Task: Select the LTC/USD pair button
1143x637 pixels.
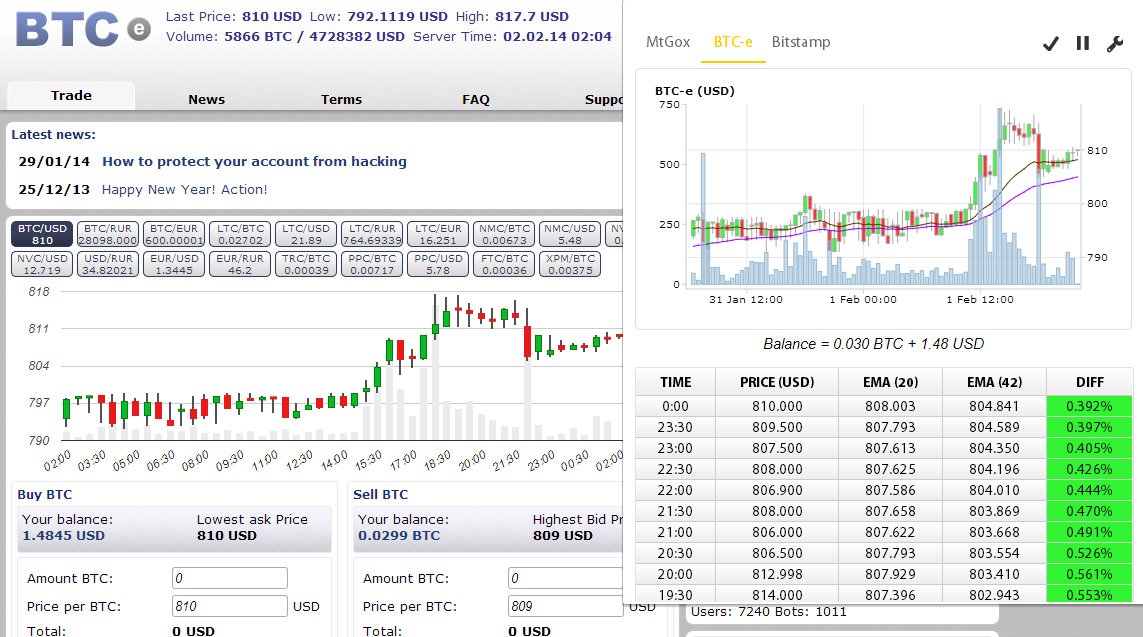Action: (x=306, y=234)
